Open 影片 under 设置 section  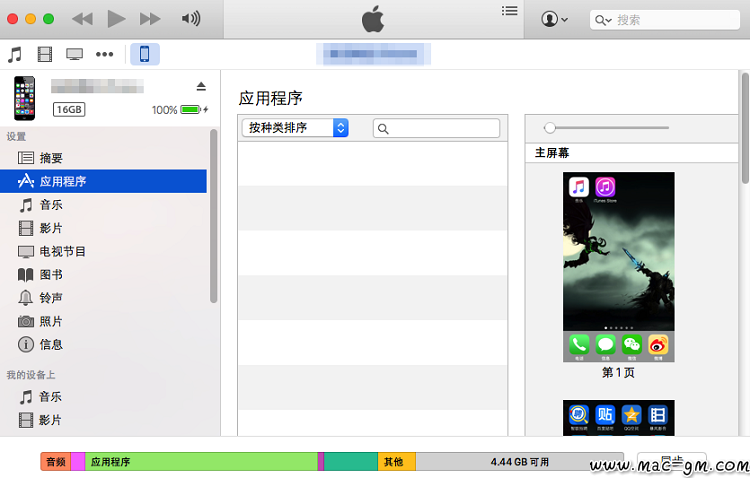103,228
